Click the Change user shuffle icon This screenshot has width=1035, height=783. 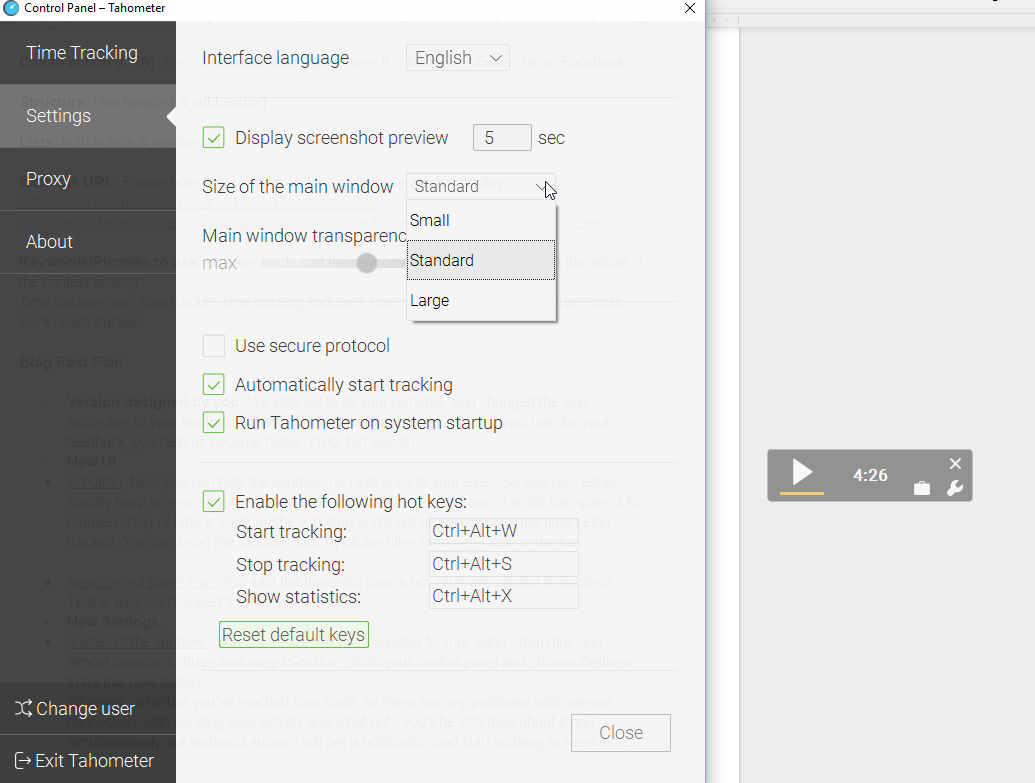click(23, 708)
